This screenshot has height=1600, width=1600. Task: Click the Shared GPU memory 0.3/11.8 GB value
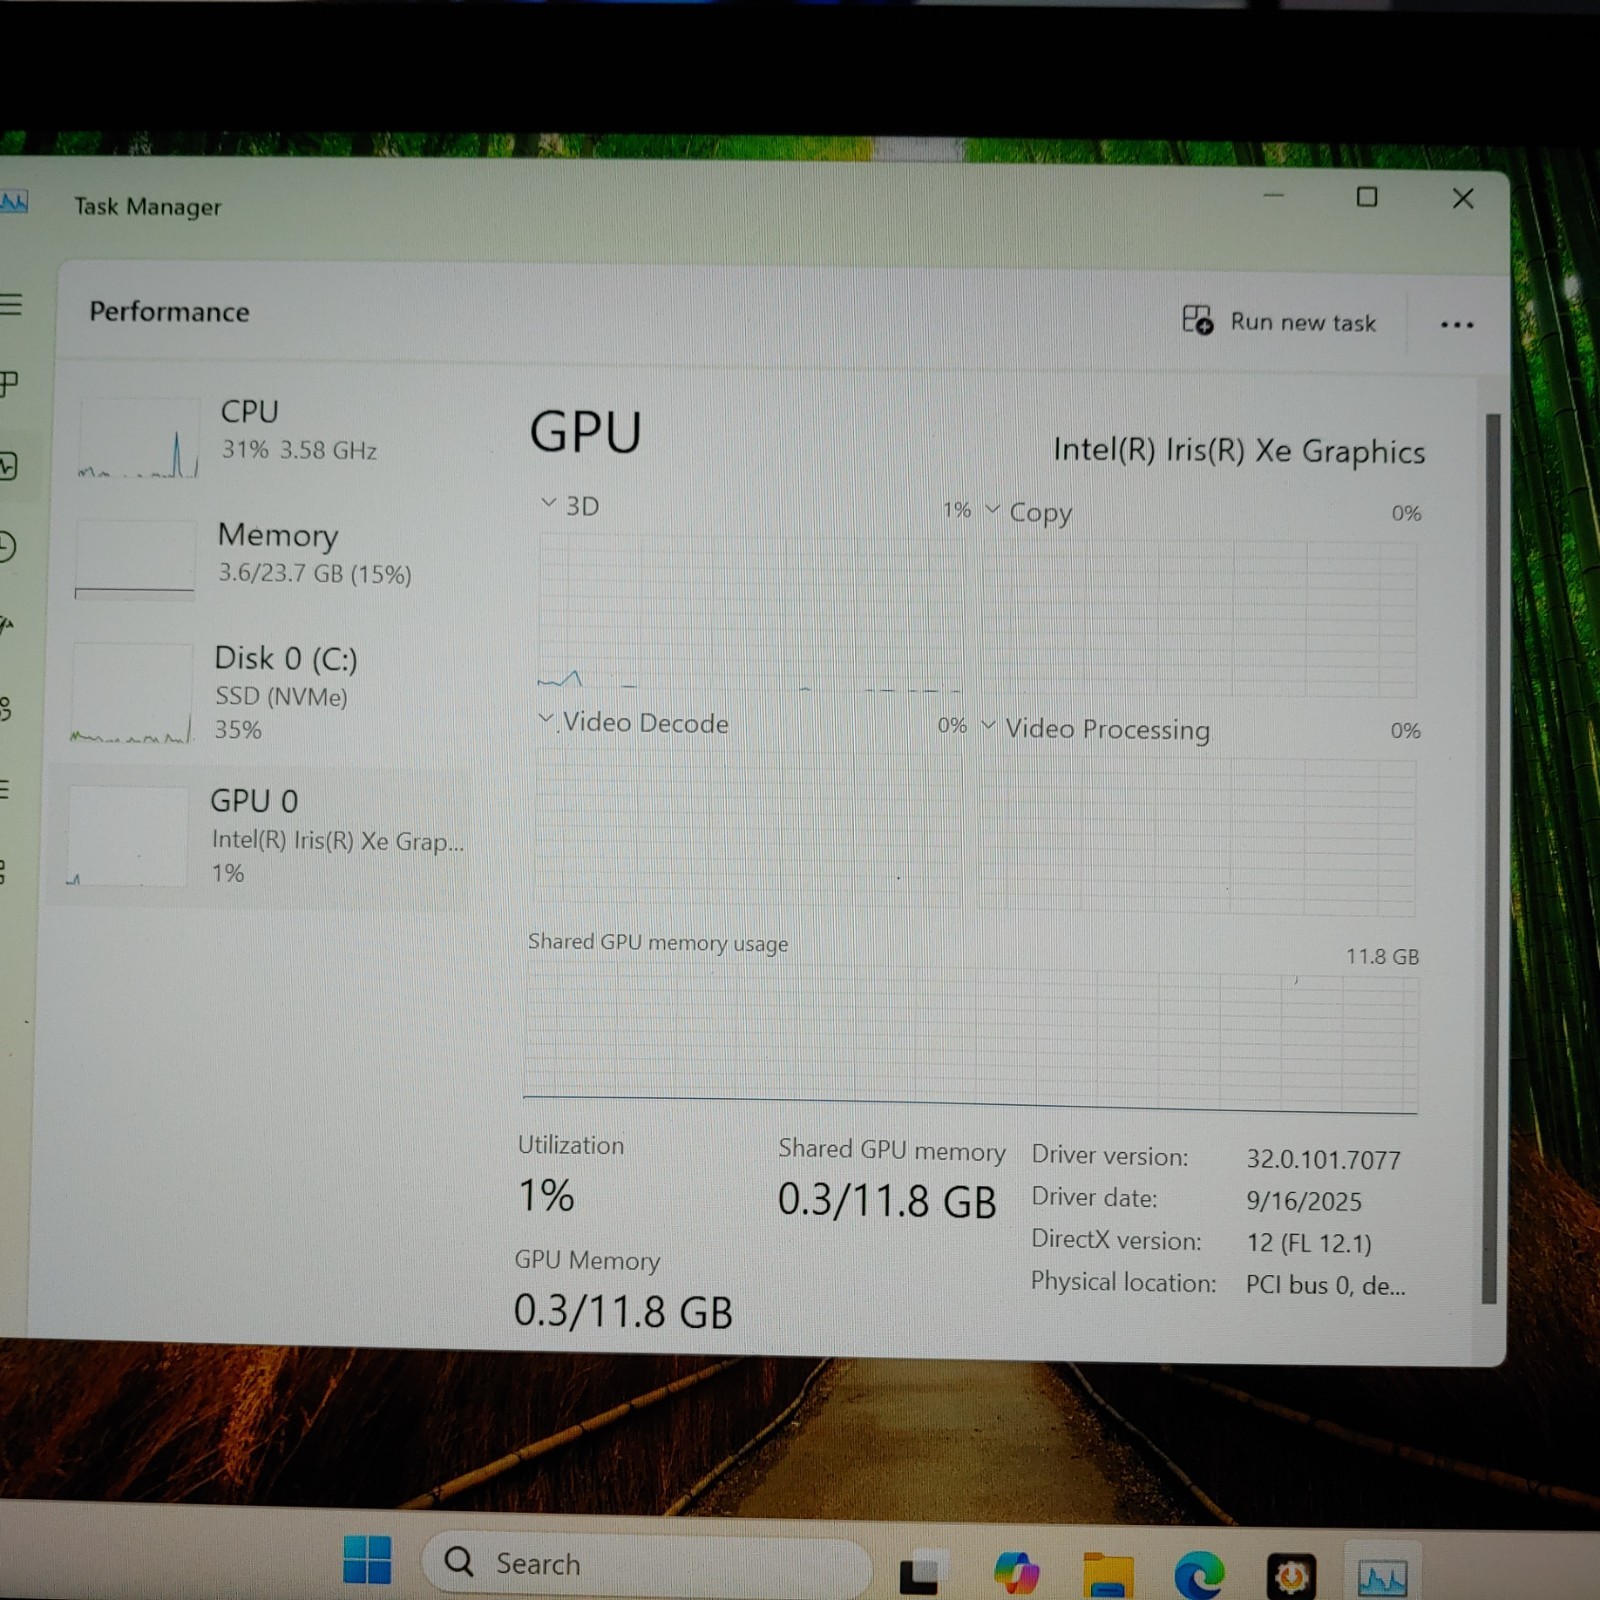coord(887,1200)
